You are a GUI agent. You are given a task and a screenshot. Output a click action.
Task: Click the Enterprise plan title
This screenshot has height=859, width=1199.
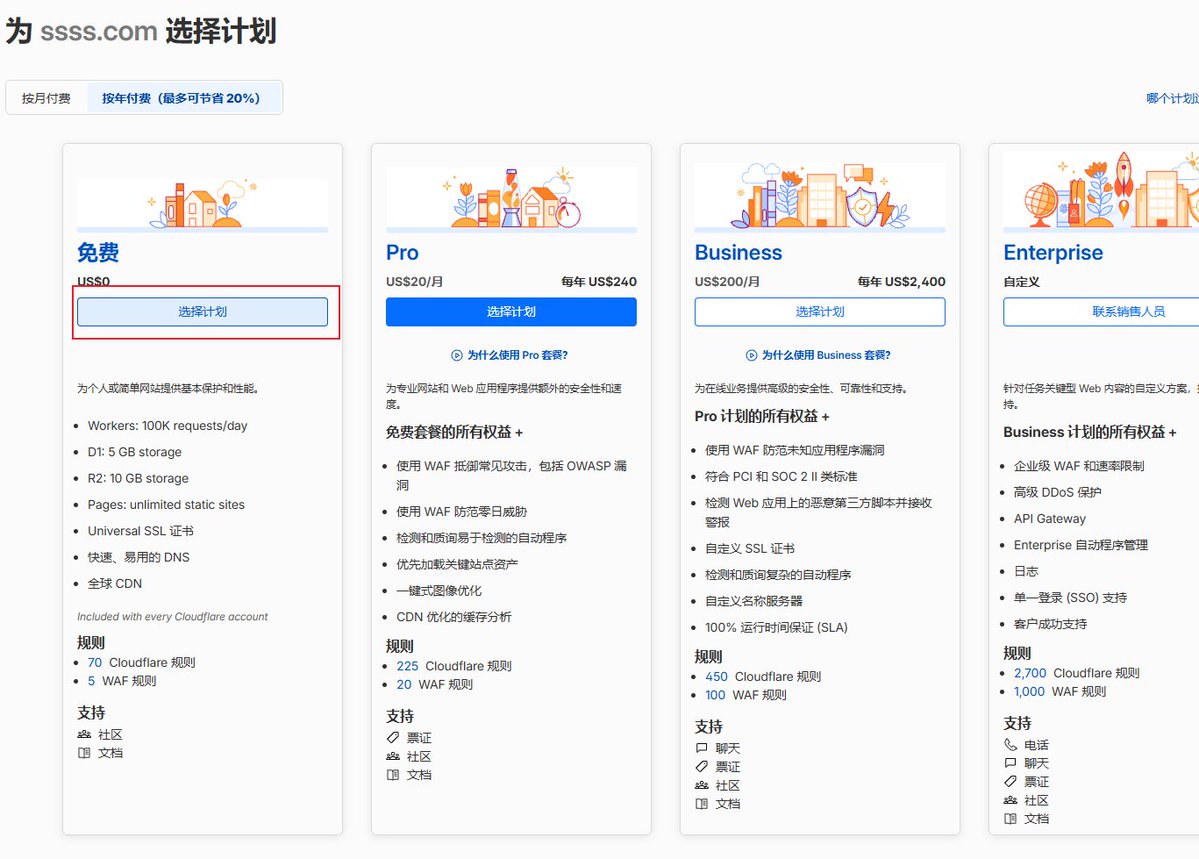[1053, 252]
